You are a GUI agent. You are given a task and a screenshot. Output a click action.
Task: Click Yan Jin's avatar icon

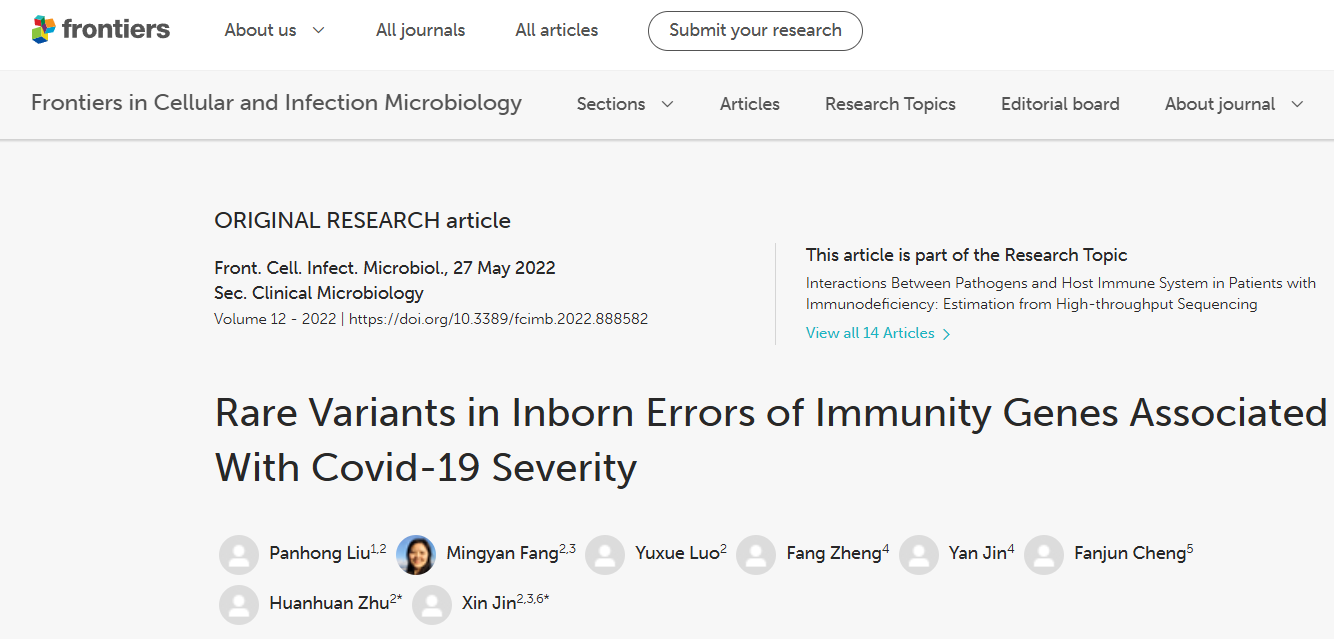919,555
